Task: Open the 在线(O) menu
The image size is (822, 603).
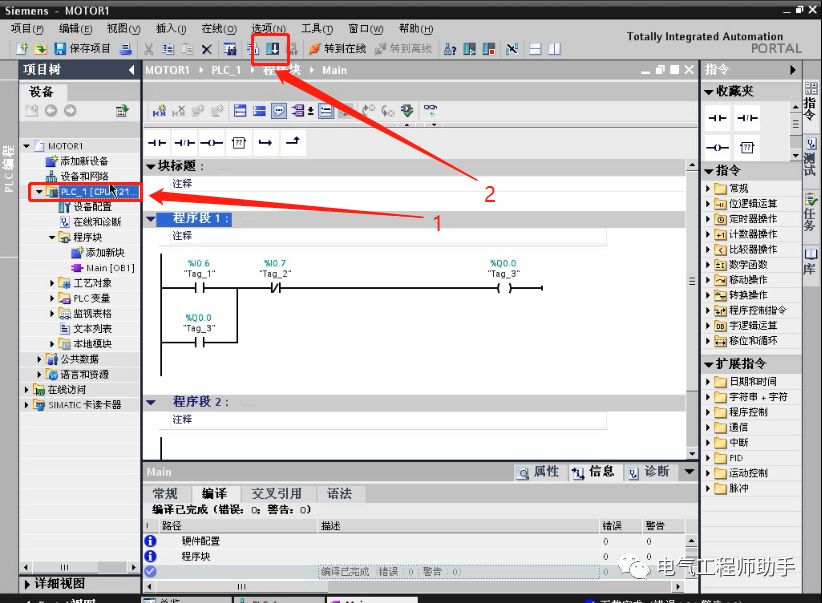Action: coord(219,28)
